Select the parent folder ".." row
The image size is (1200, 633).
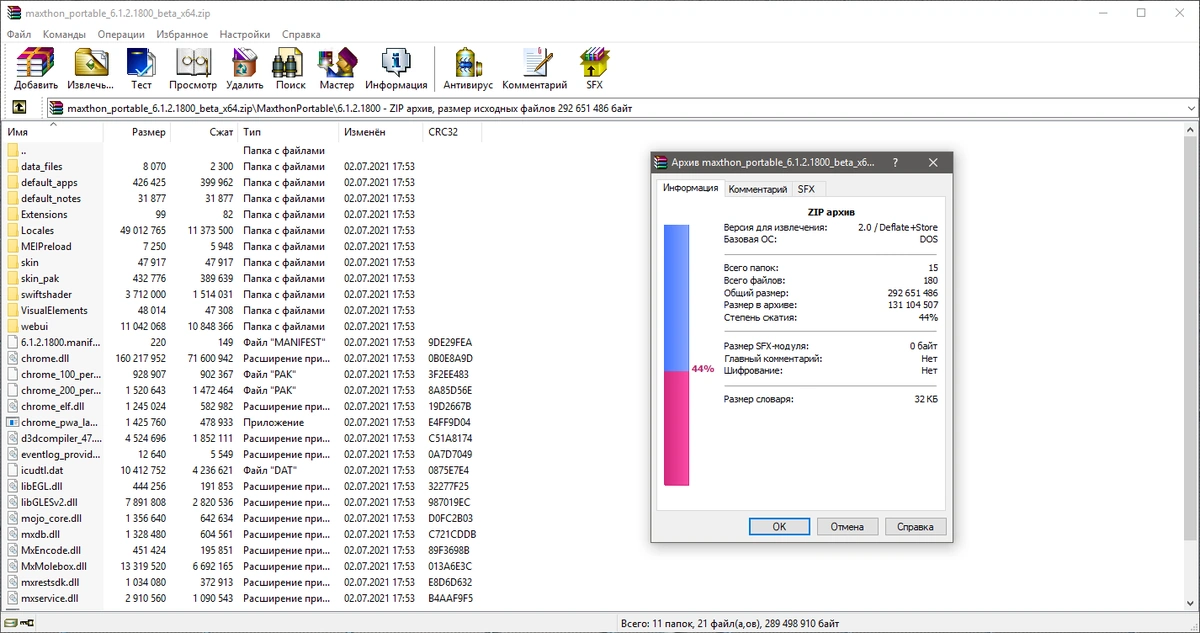click(242, 151)
